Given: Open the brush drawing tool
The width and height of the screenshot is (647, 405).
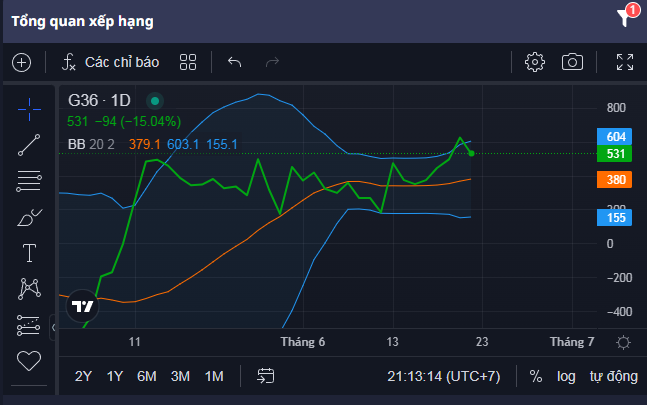Looking at the screenshot, I should 29,218.
